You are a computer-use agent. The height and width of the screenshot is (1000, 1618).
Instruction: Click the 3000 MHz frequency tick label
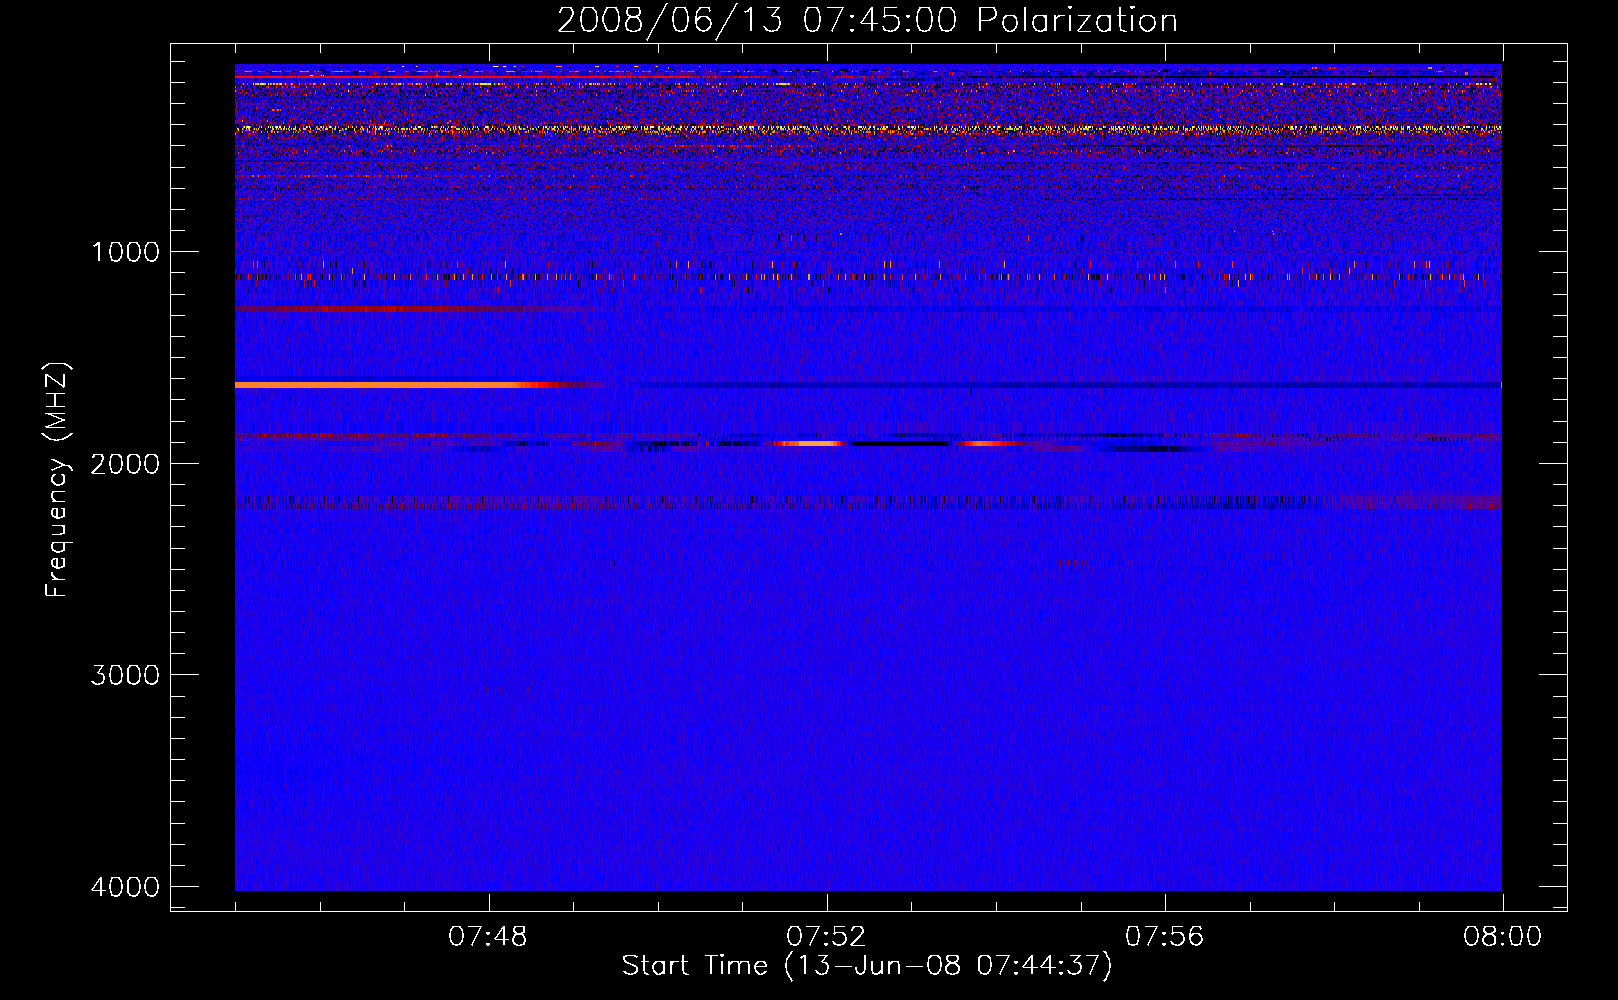pos(125,675)
